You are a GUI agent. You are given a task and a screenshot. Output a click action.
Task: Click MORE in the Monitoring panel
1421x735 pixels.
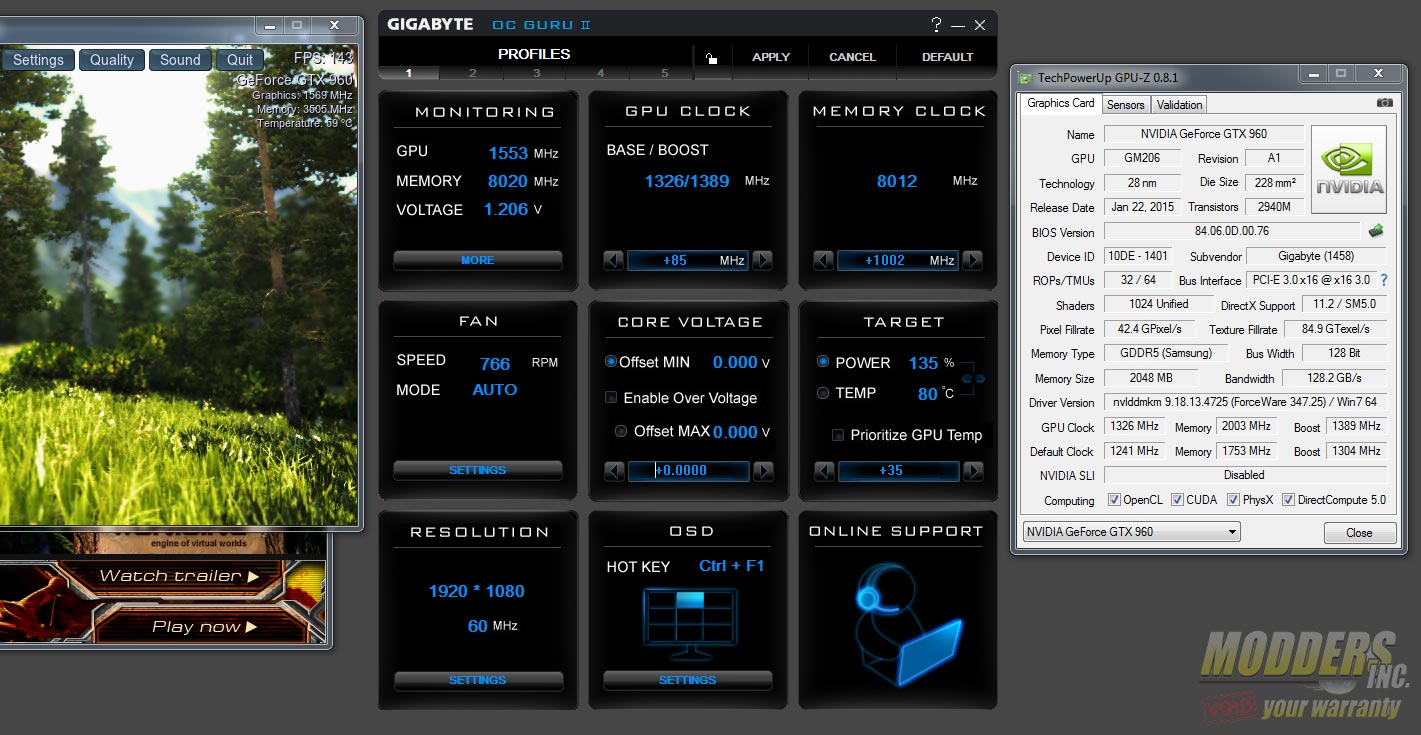(x=478, y=260)
